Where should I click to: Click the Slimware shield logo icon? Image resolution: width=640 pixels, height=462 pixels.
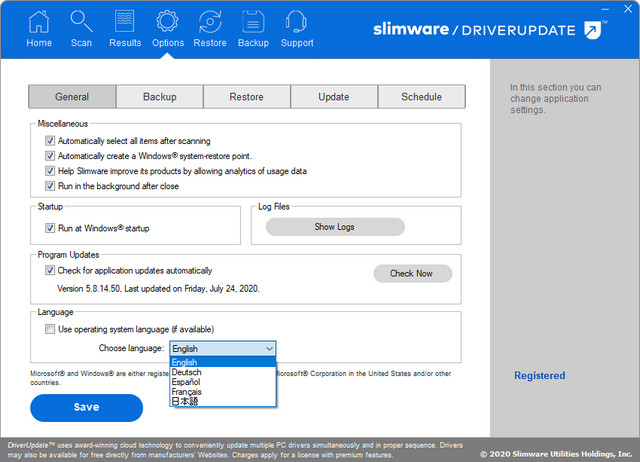pos(593,30)
